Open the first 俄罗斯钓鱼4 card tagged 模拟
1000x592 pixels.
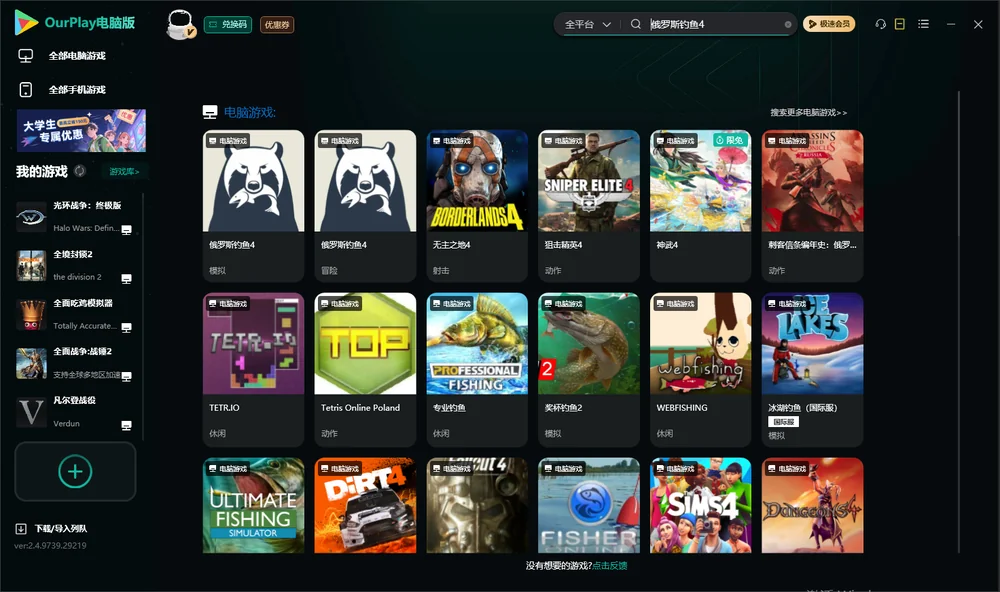(253, 206)
